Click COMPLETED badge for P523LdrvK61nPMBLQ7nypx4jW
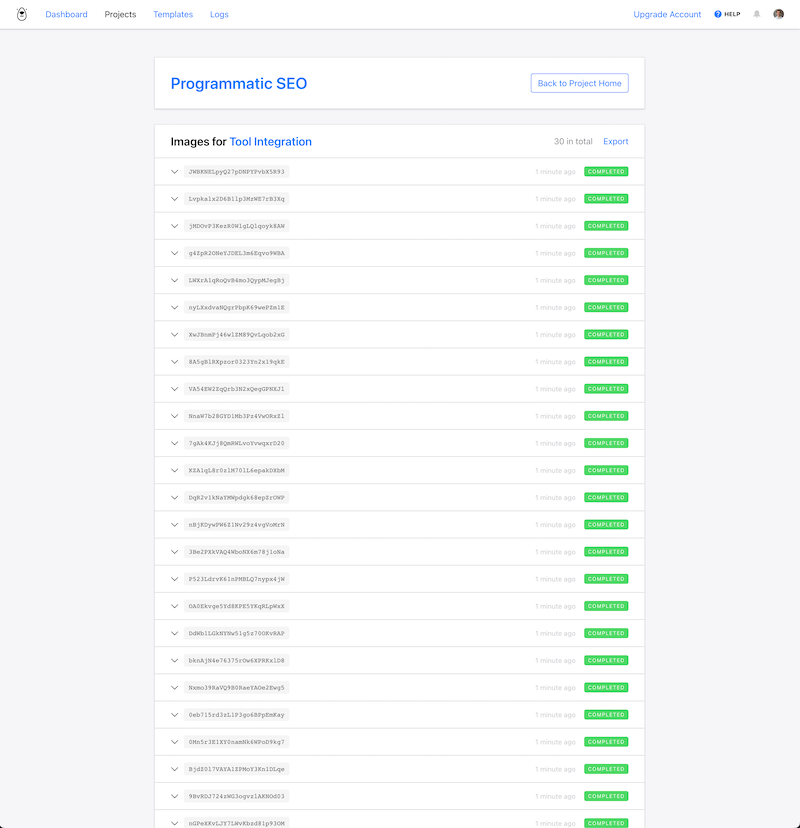The image size is (800, 828). [606, 579]
